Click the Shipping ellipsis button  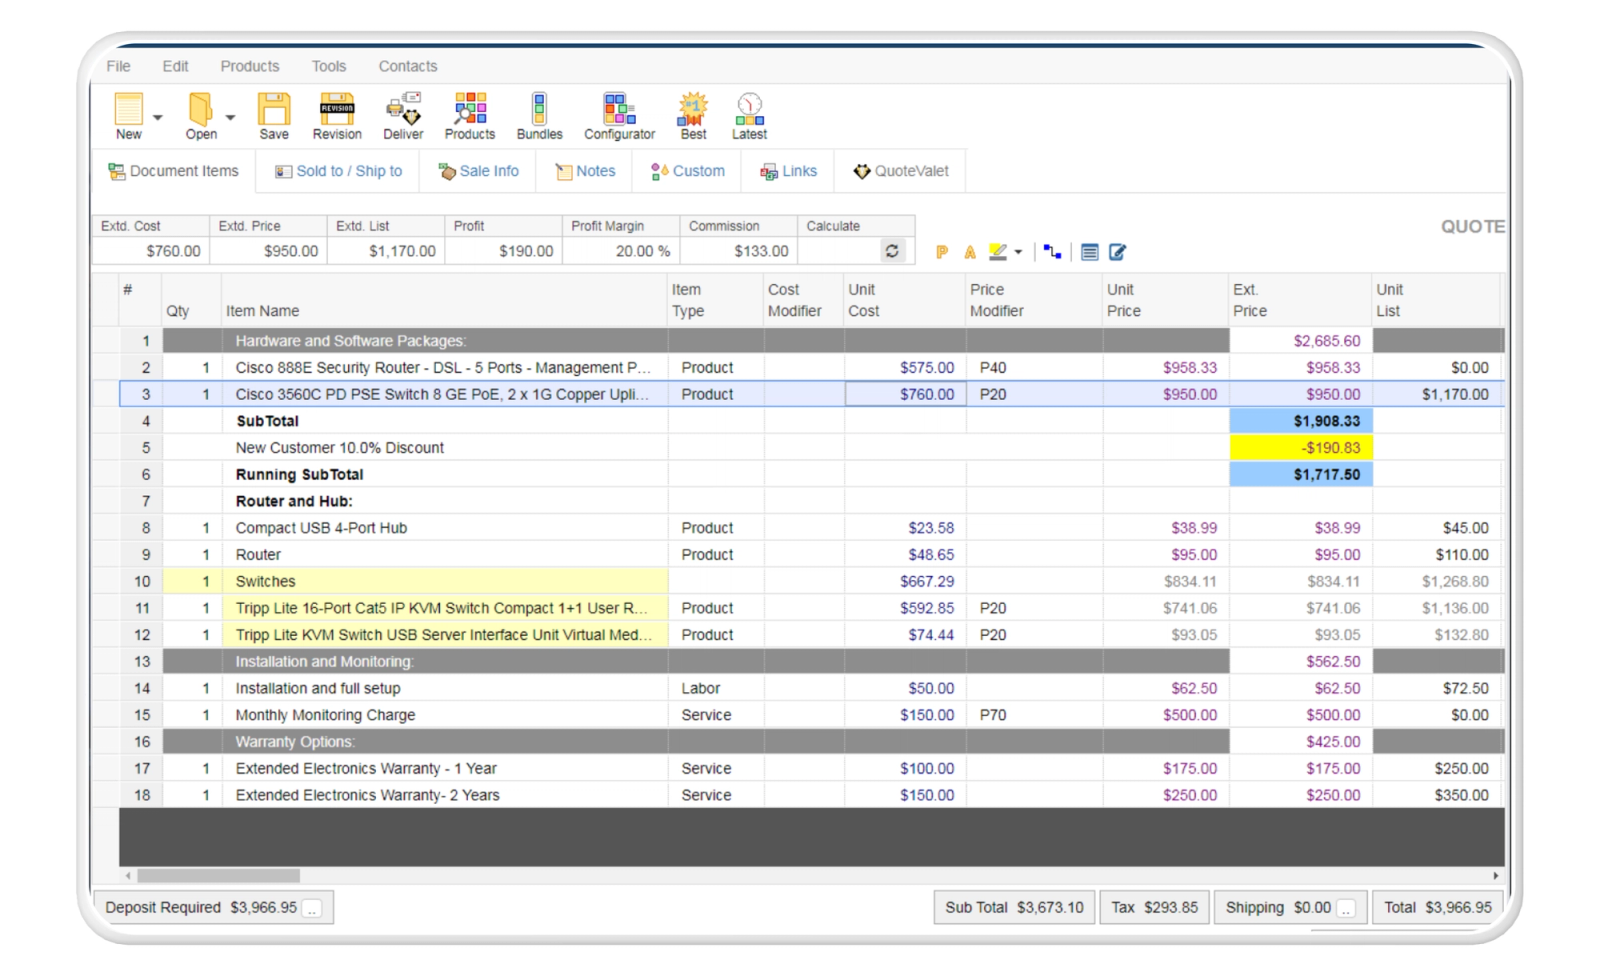pos(1346,908)
